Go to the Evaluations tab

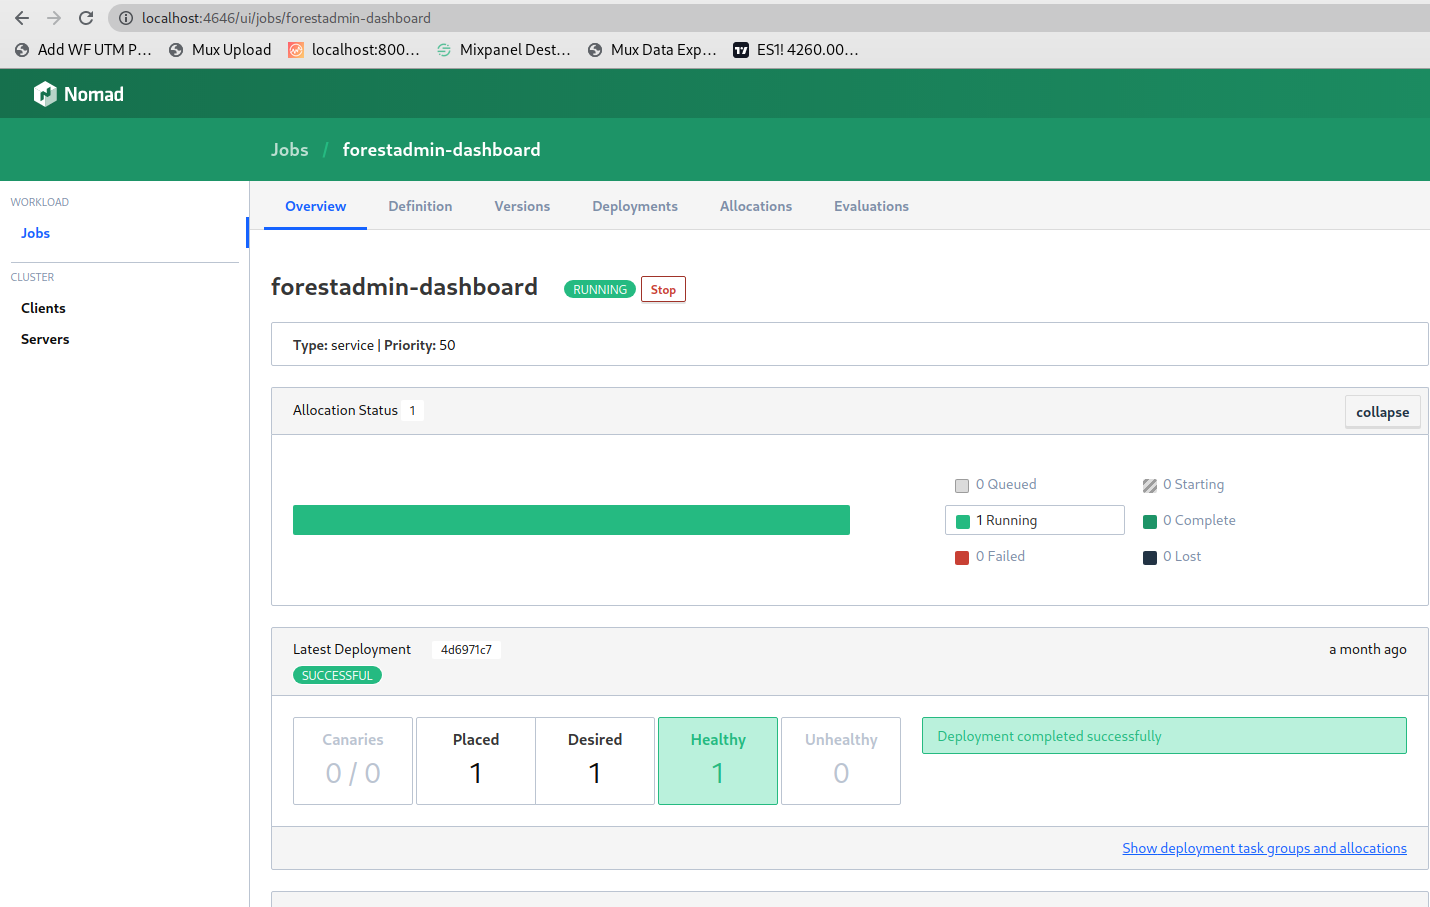click(871, 206)
